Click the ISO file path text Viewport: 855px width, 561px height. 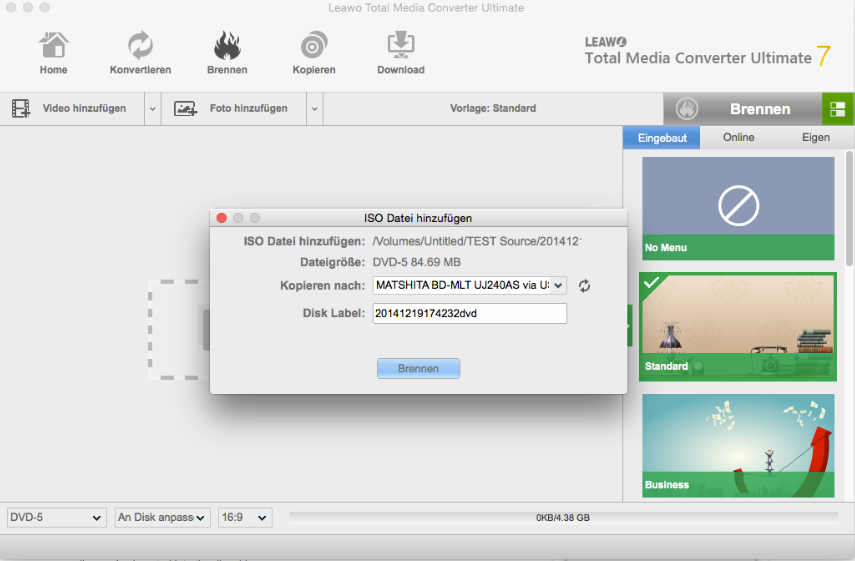477,242
